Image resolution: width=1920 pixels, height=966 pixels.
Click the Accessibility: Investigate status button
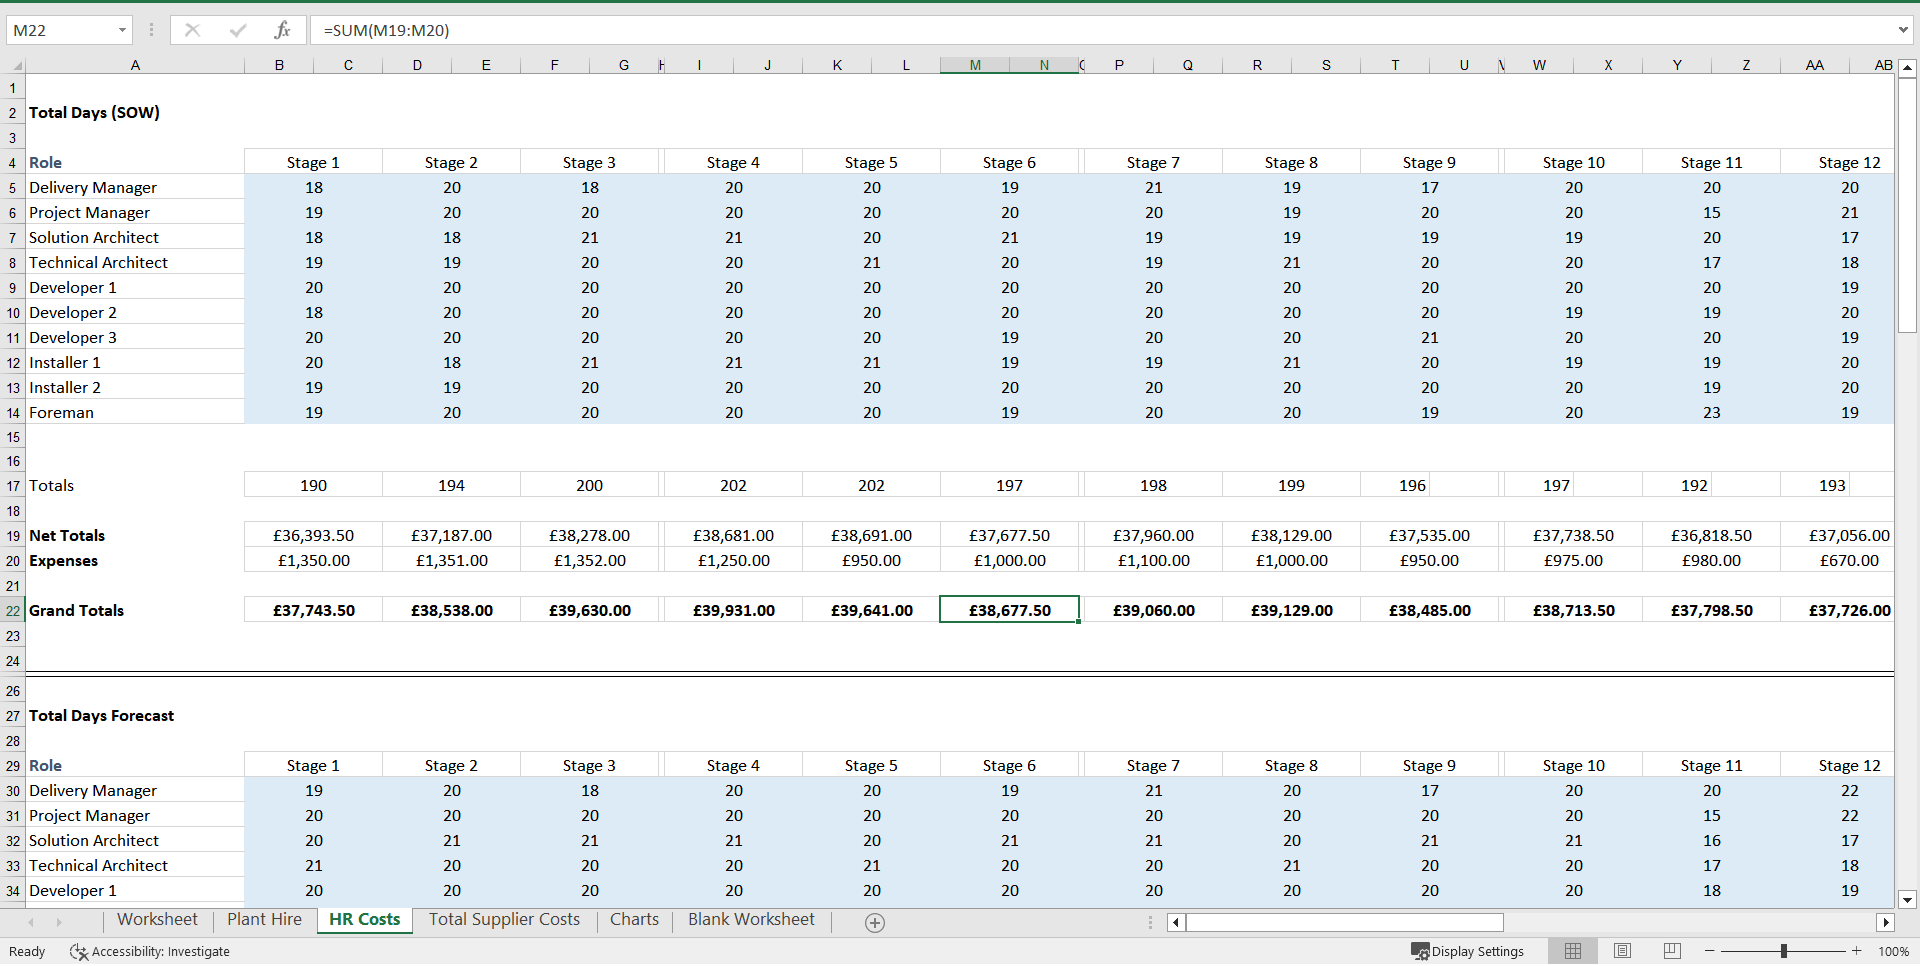point(149,951)
